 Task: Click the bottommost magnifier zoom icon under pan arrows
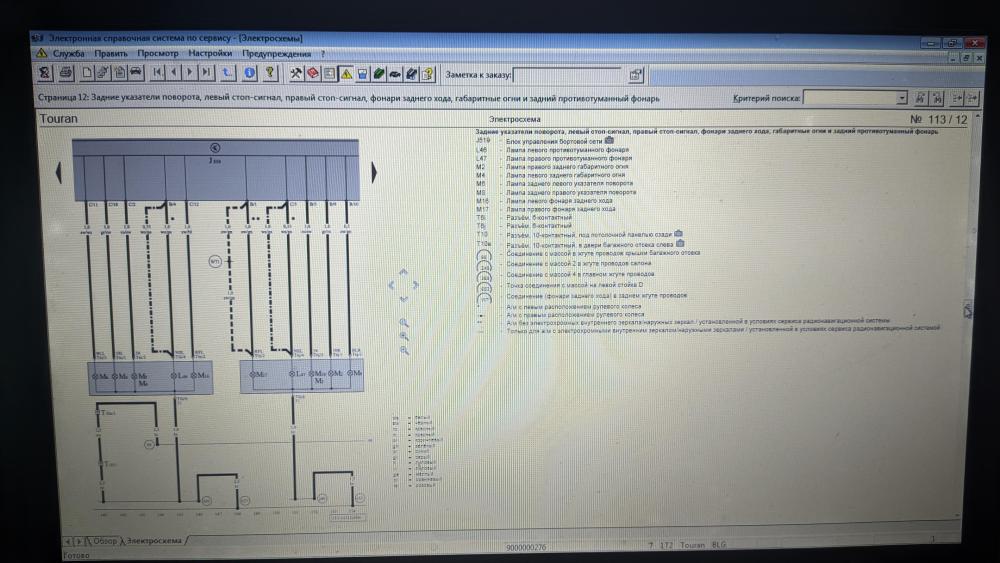click(x=404, y=351)
